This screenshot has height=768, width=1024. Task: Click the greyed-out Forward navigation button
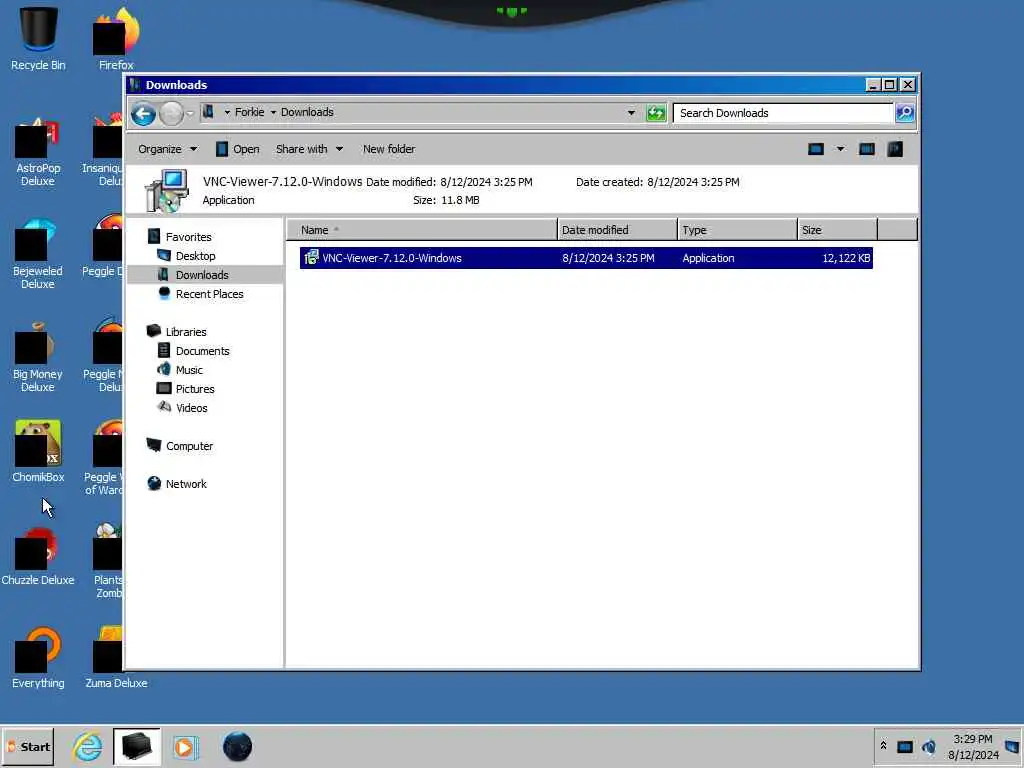tap(171, 114)
